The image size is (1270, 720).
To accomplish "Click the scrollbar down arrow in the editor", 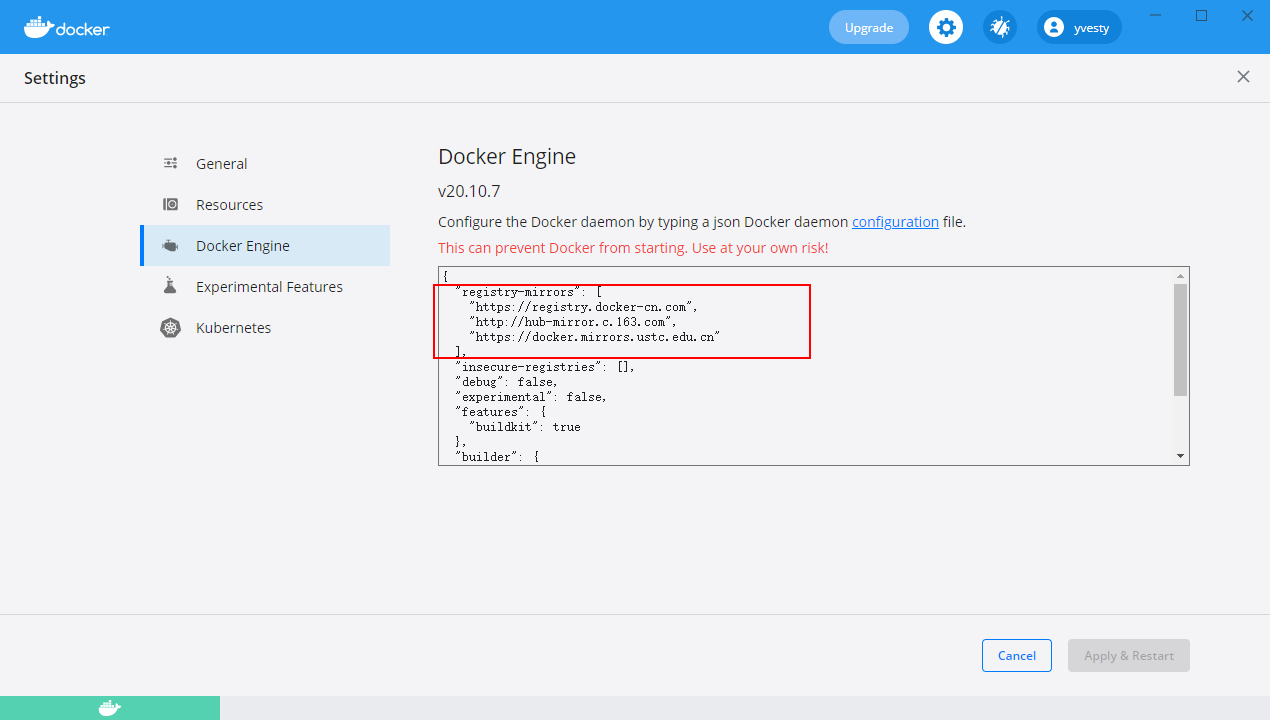I will pos(1181,455).
